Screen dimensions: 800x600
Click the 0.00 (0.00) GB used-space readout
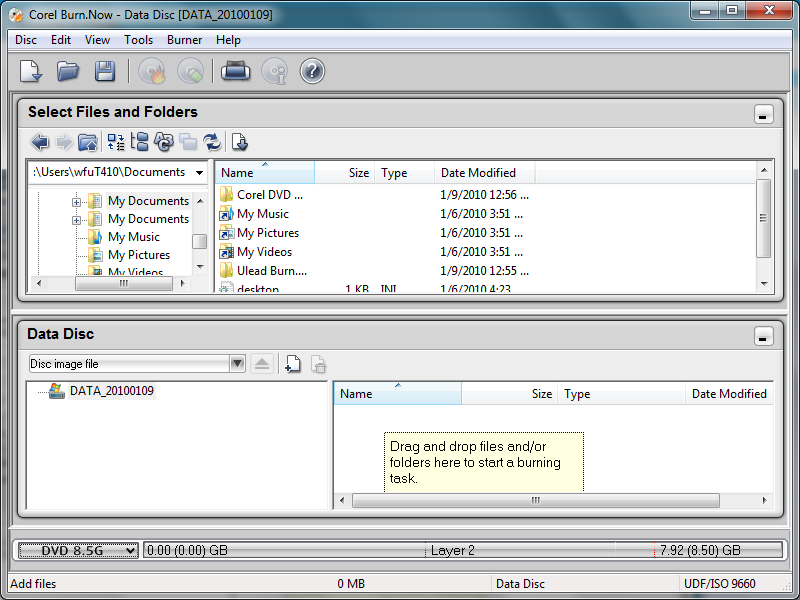point(187,550)
